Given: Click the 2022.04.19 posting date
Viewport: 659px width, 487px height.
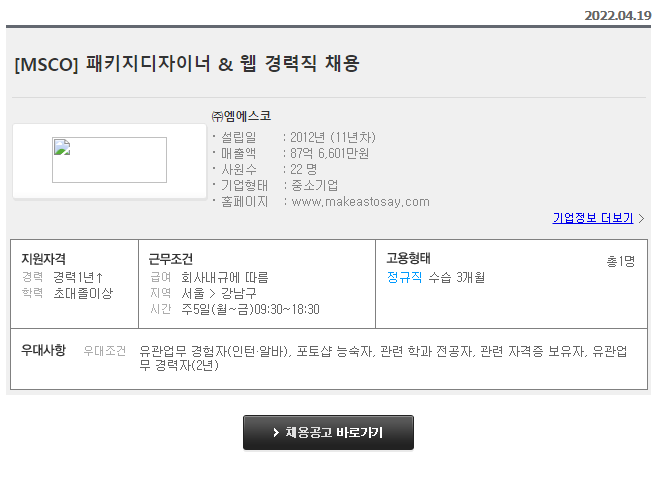Looking at the screenshot, I should (x=617, y=15).
